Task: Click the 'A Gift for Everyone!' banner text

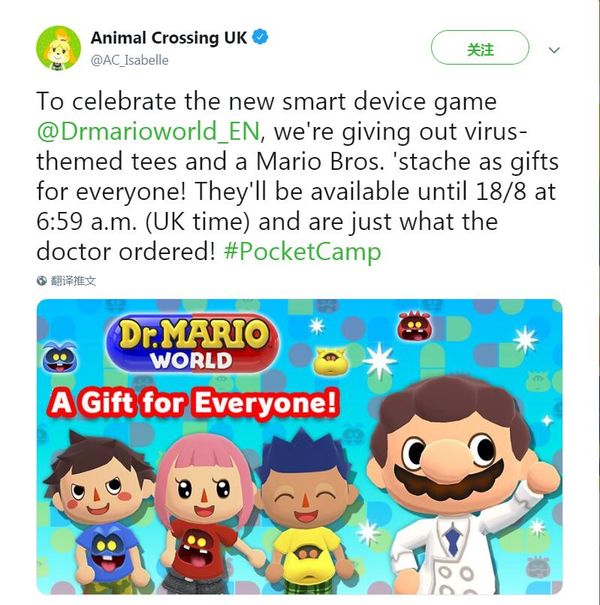Action: [194, 402]
